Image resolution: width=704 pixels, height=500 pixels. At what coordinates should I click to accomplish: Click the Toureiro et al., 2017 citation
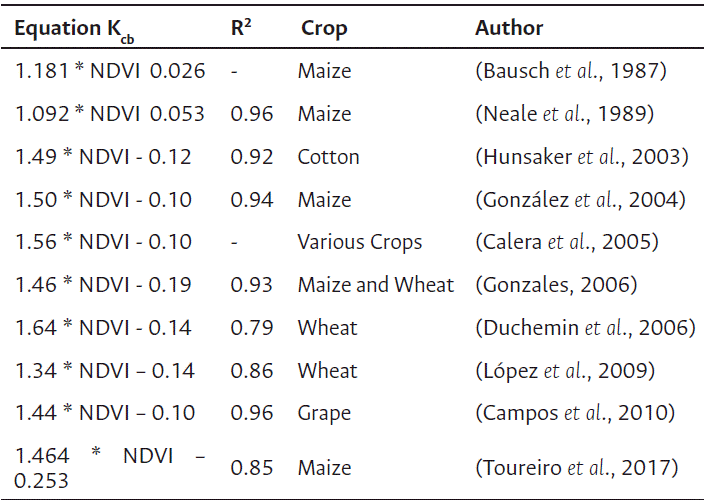(577, 467)
